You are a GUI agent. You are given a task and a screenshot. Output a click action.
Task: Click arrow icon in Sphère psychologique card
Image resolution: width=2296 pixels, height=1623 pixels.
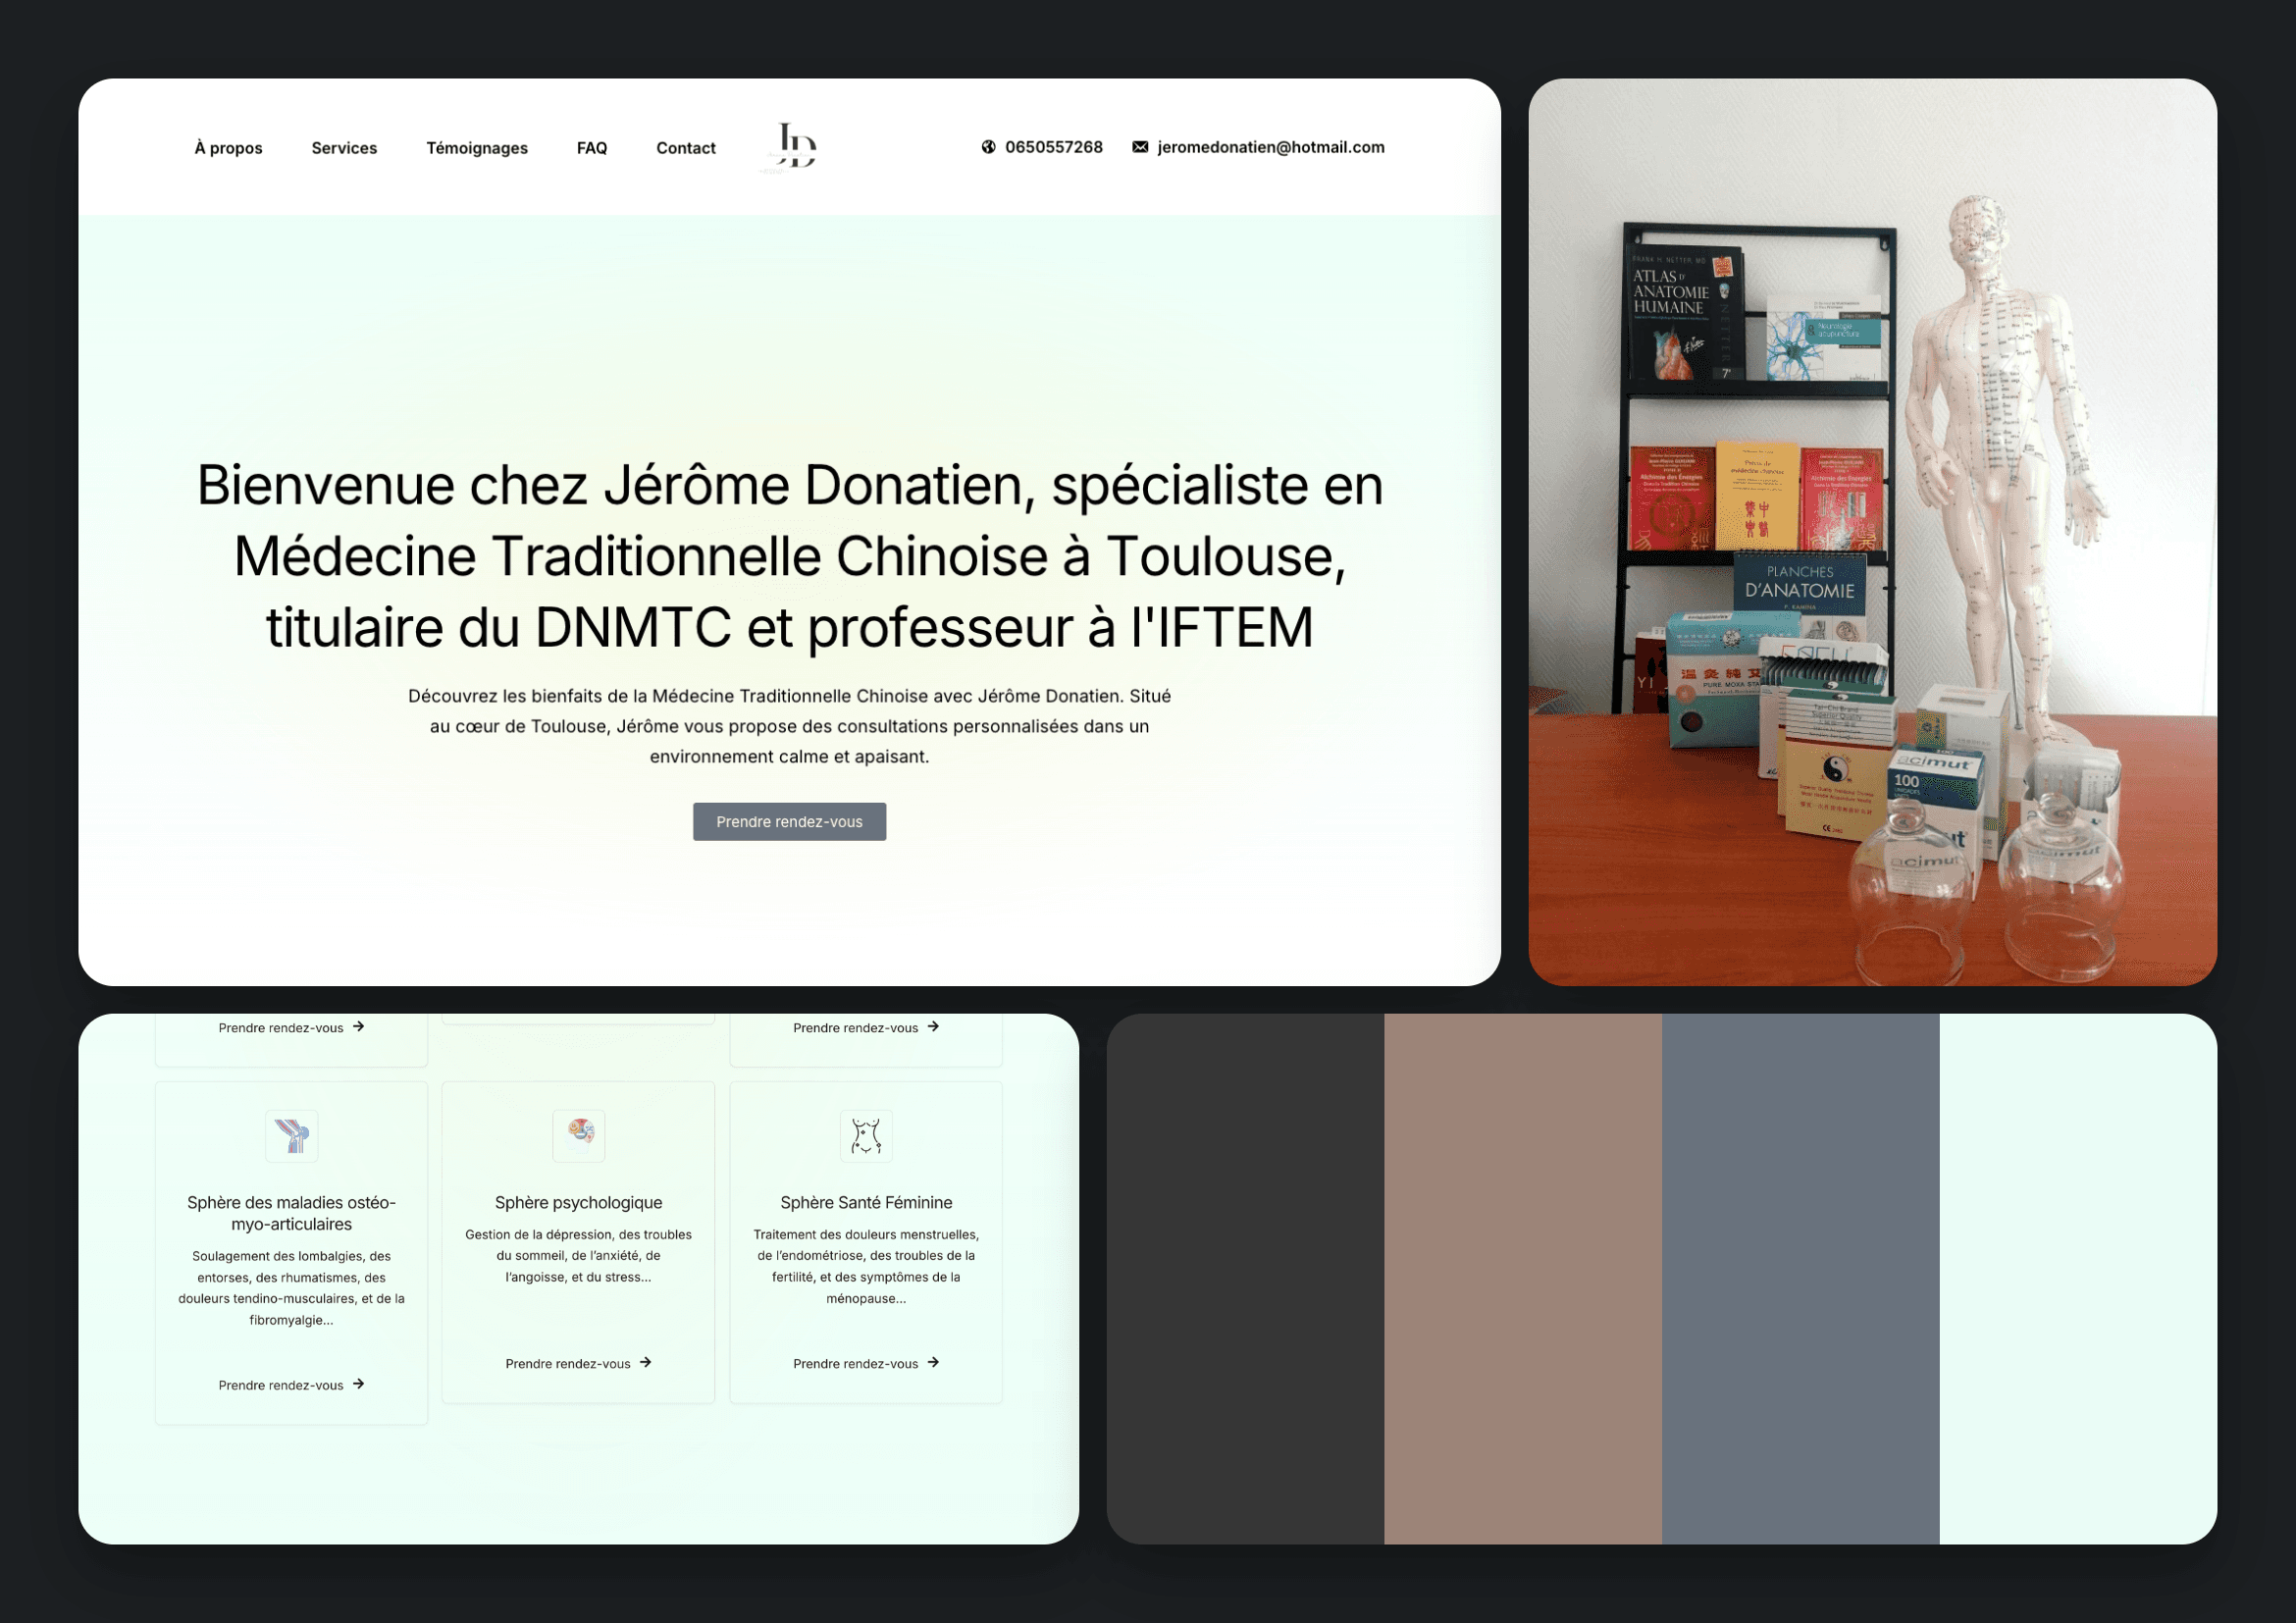pyautogui.click(x=646, y=1362)
